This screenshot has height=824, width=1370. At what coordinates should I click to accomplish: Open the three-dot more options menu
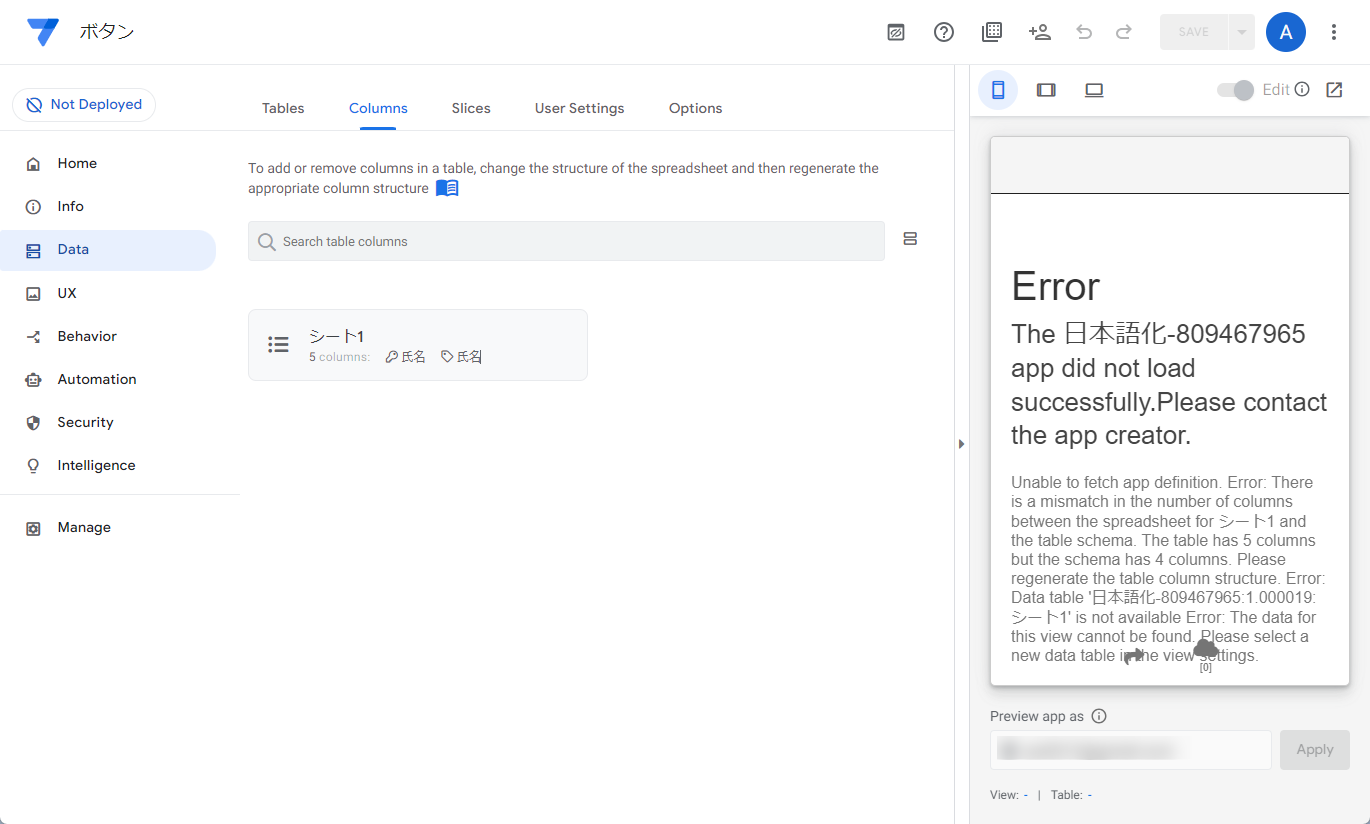[x=1334, y=32]
